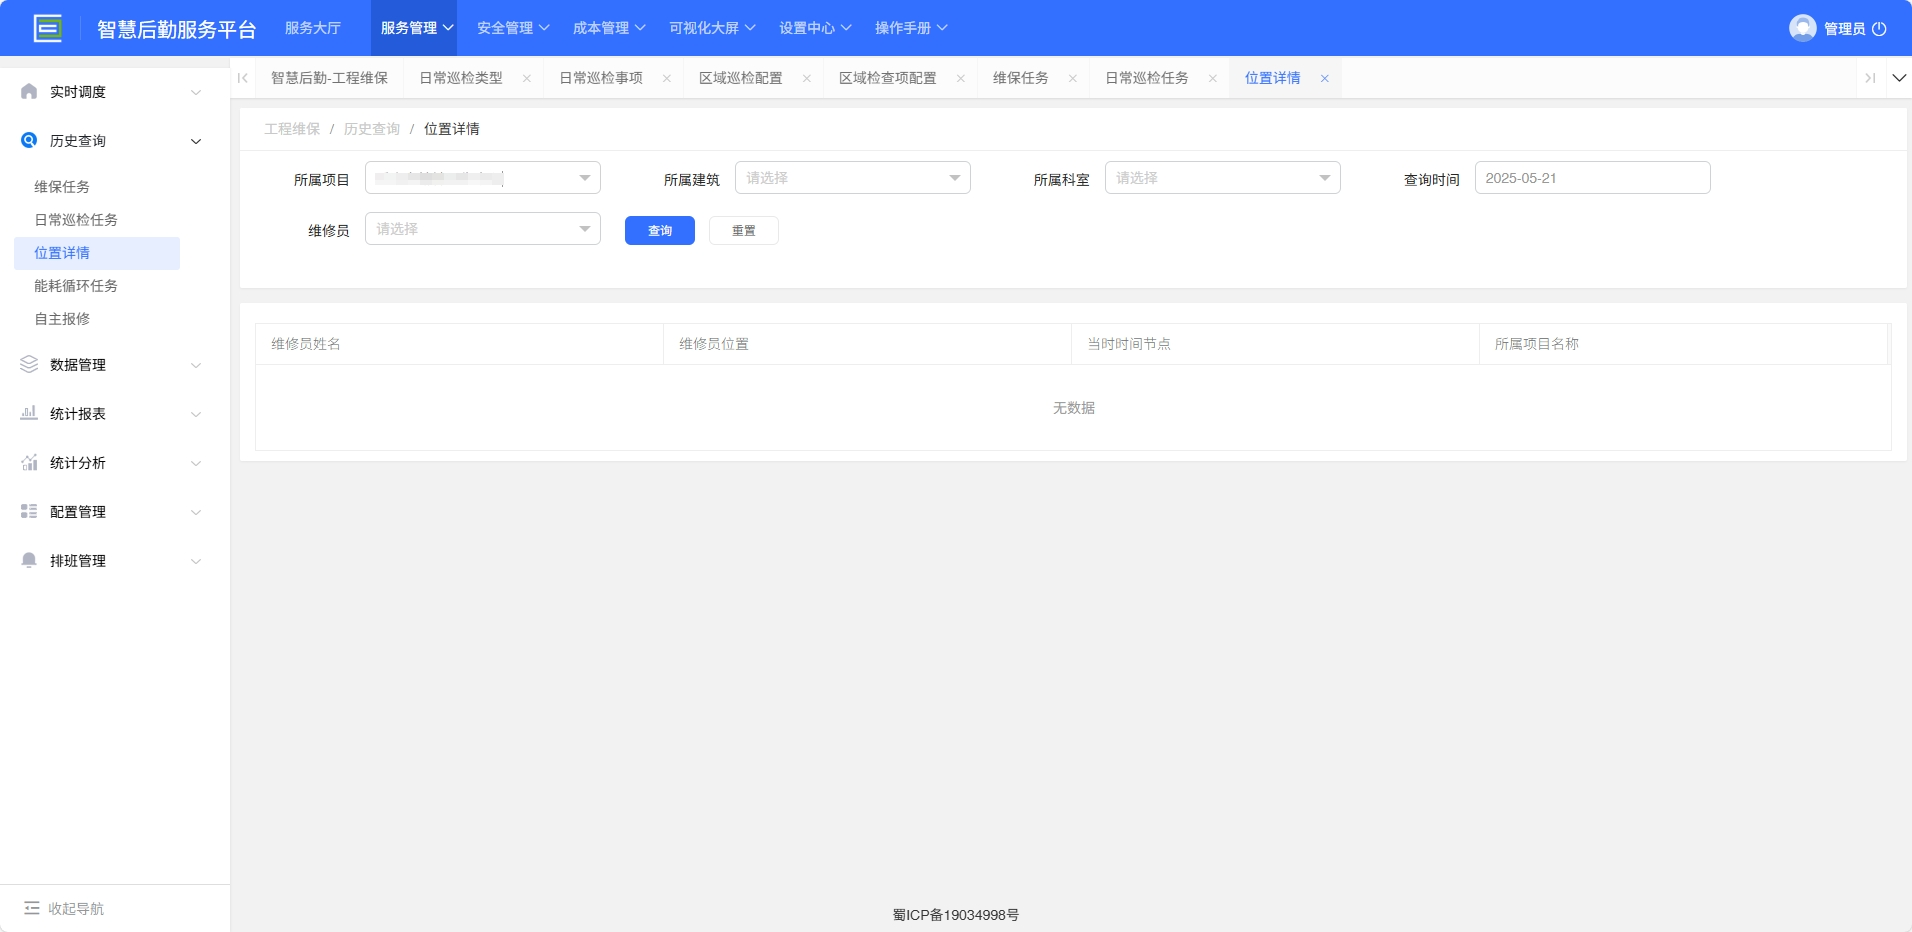The image size is (1912, 932).
Task: Select 位置详情 in the sidebar
Action: pos(97,253)
